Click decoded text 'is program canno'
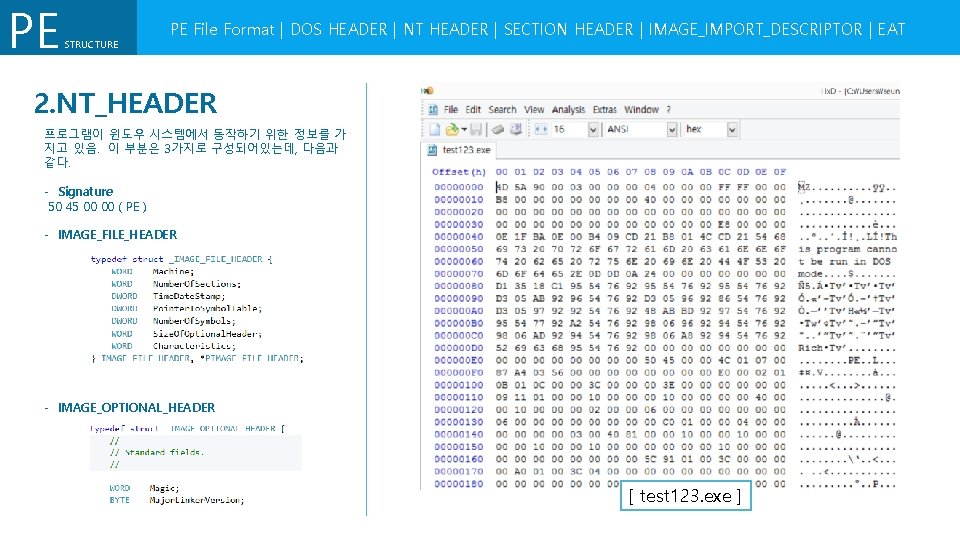Screen dimensions: 960x540 (847, 249)
